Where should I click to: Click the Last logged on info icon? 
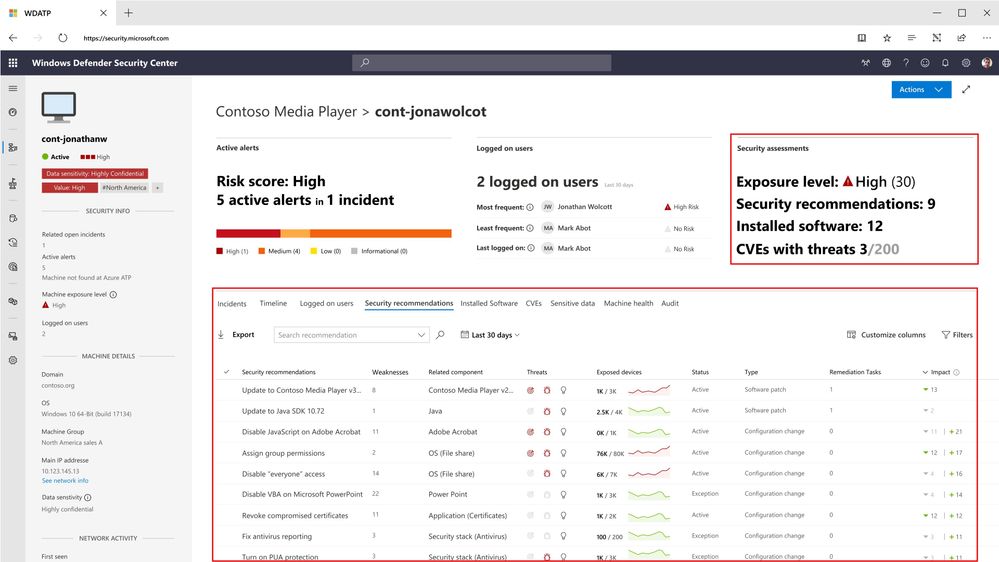coord(531,248)
